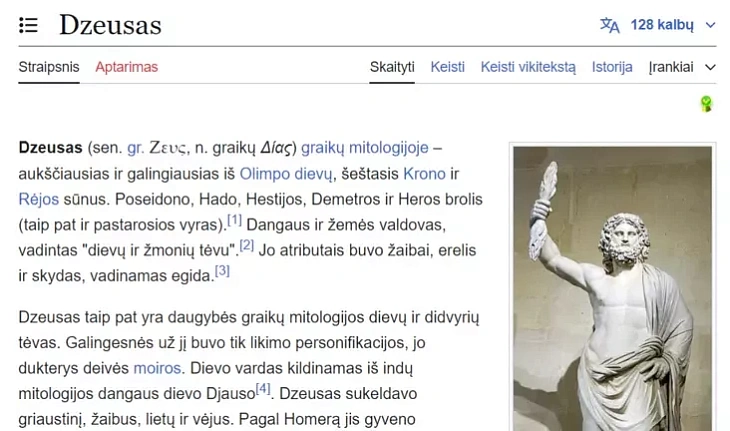Screen dimensions: 730x431
Task: Follow the graikų mitologijoje link
Action: 365,148
